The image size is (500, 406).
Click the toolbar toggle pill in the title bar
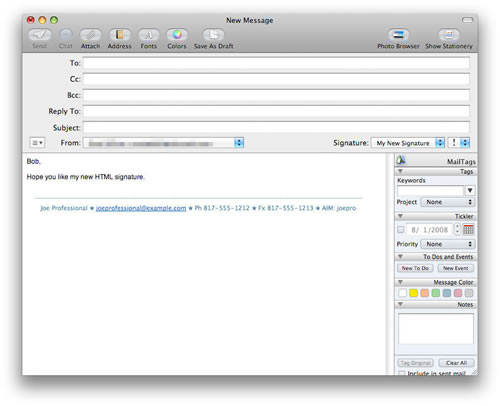(x=467, y=20)
